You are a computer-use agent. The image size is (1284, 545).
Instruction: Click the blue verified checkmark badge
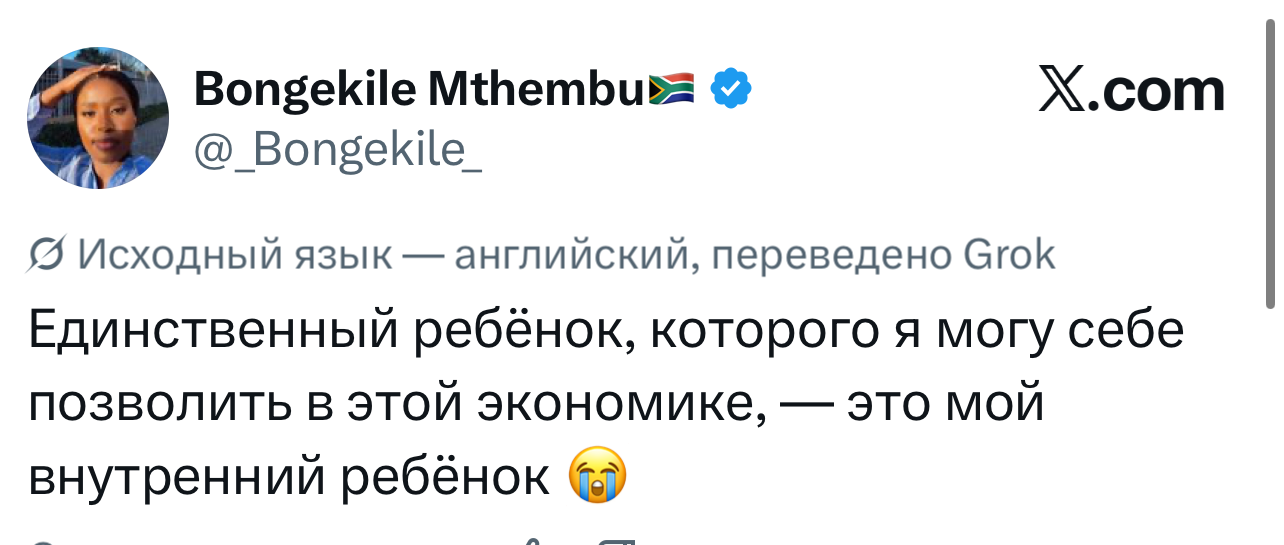pos(731,91)
